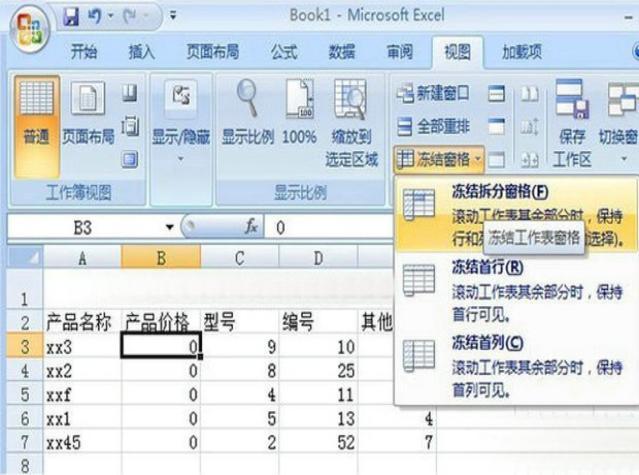Click cell with 编号 header
Screen dimensions: 639x475
[318, 322]
